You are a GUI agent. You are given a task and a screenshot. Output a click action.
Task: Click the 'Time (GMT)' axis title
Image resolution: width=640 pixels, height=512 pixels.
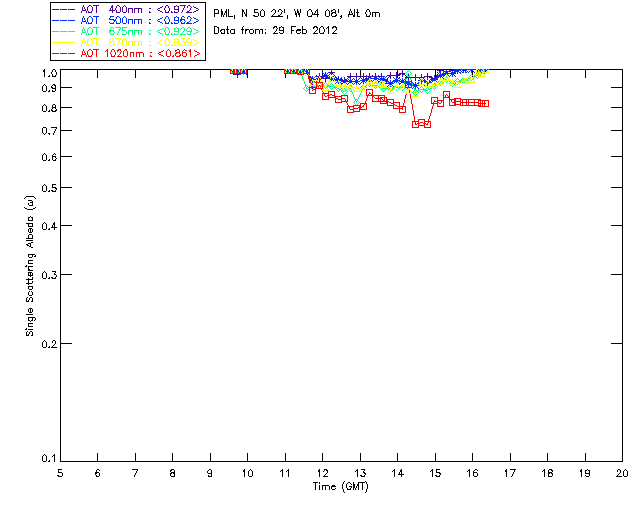(x=340, y=487)
